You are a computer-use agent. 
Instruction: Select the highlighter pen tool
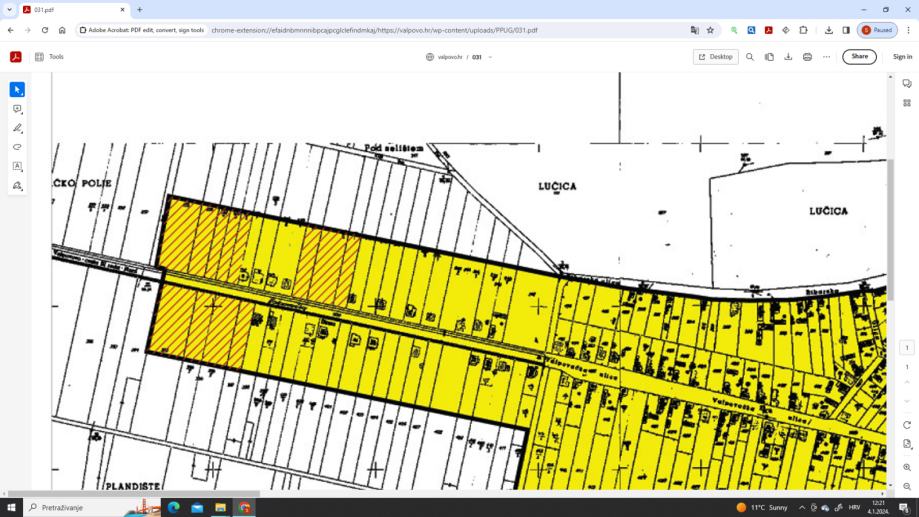pyautogui.click(x=17, y=128)
